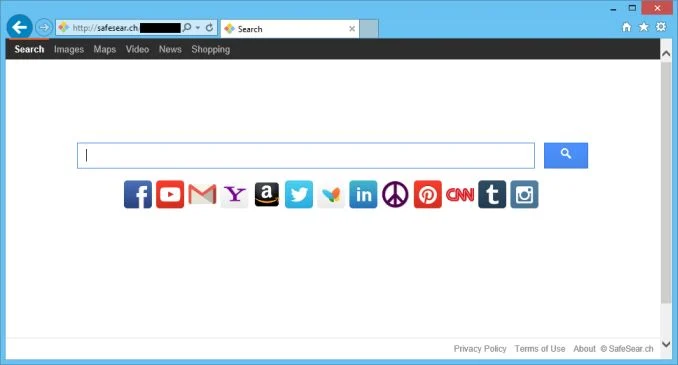Open the colorful butterfly shortcut icon
This screenshot has height=365, width=678.
331,195
